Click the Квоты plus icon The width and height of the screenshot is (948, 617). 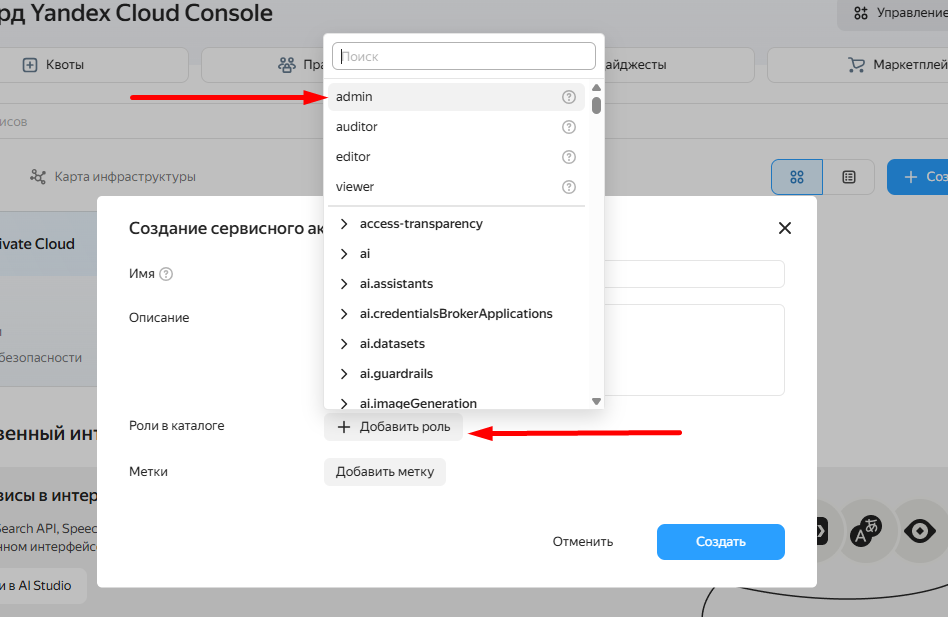pos(30,65)
